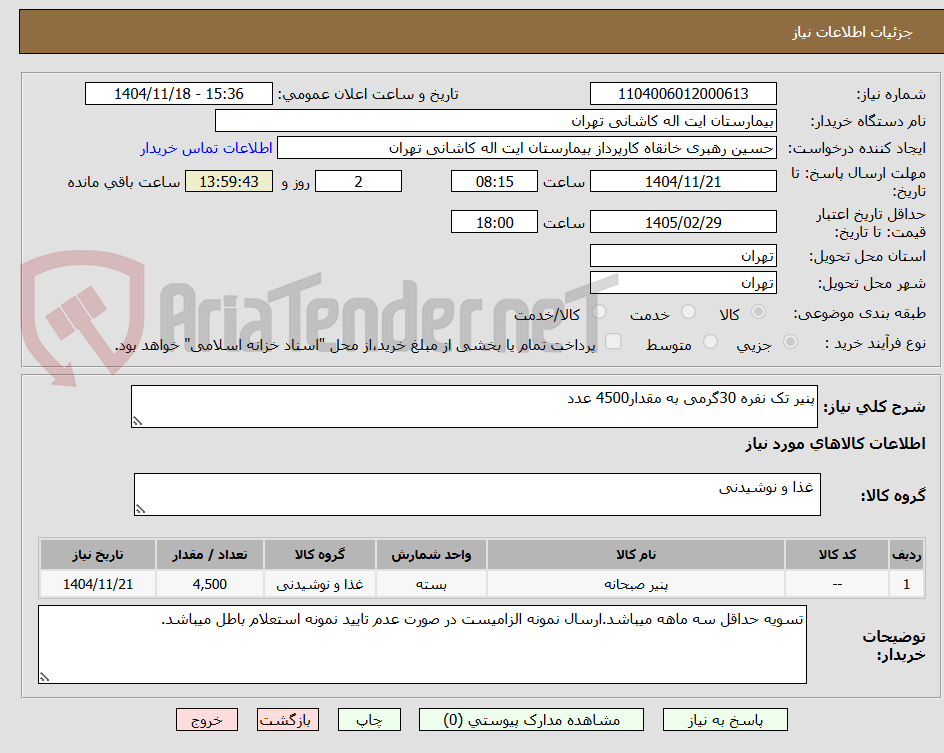Click the جزئیات اطلاعات نیاز page title
Image resolution: width=944 pixels, height=753 pixels.
[852, 32]
